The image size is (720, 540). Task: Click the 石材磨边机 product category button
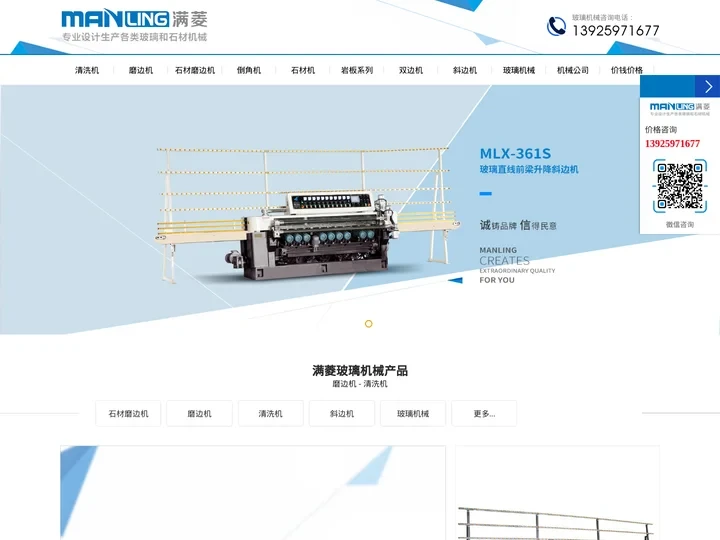click(x=128, y=413)
